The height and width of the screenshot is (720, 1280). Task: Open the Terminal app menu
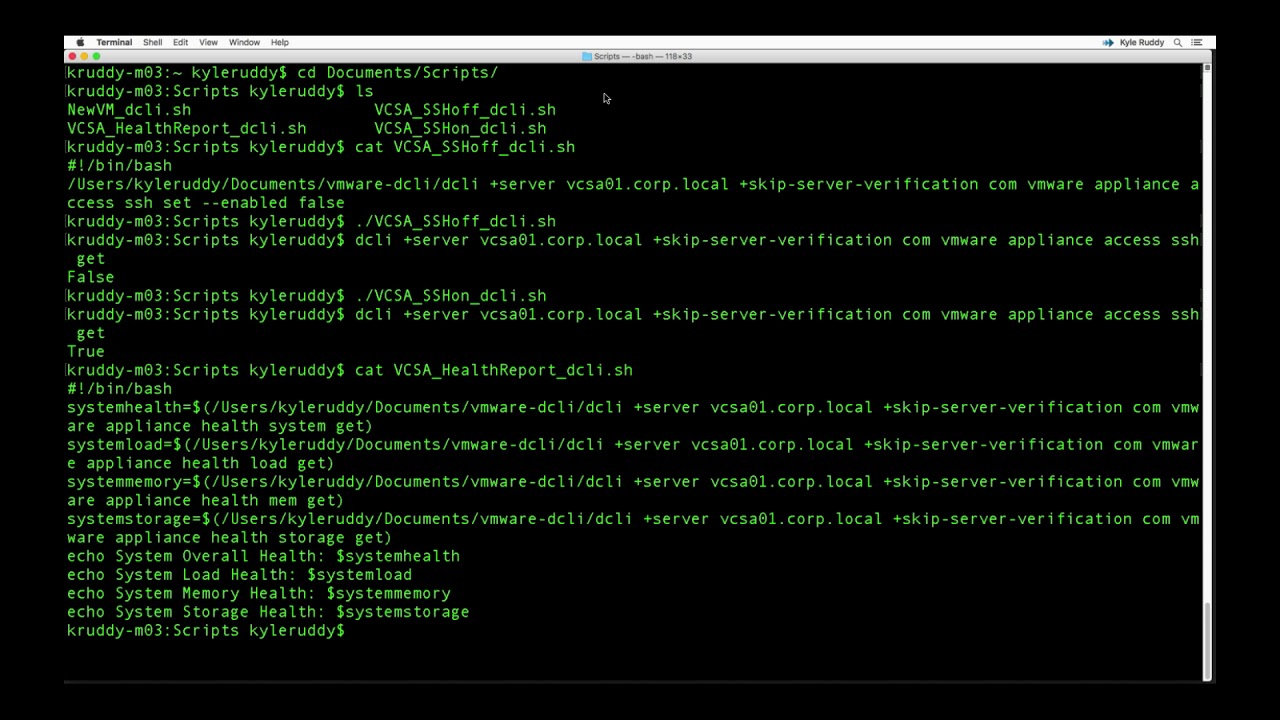pyautogui.click(x=114, y=42)
